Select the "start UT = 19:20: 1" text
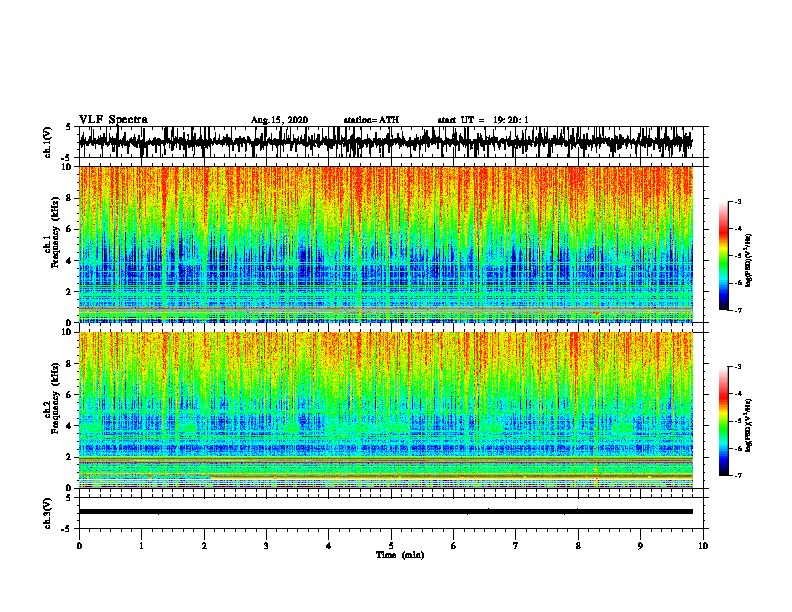The width and height of the screenshot is (792, 612). (483, 120)
